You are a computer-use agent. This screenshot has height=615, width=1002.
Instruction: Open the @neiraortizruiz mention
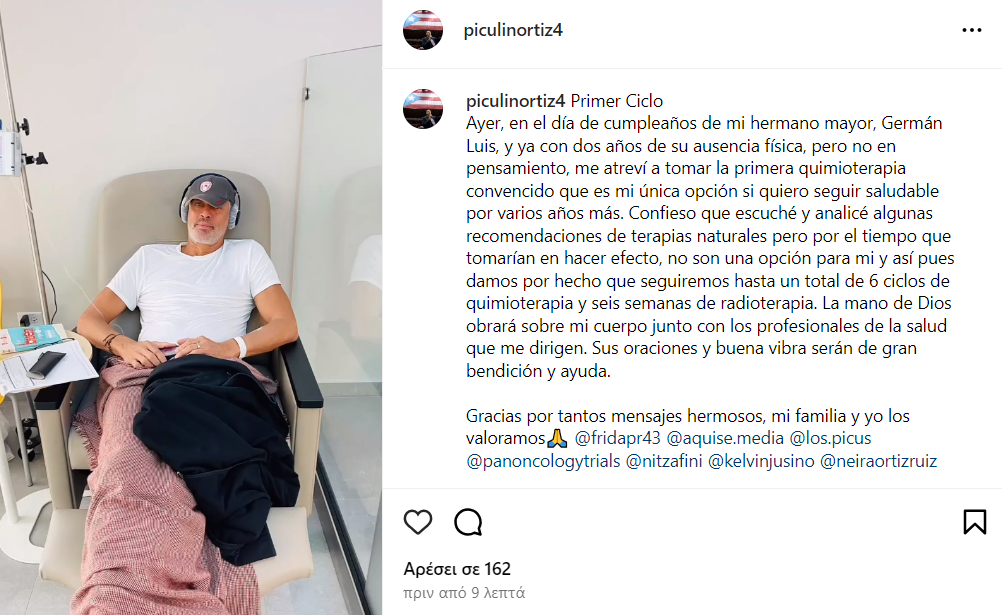(878, 461)
